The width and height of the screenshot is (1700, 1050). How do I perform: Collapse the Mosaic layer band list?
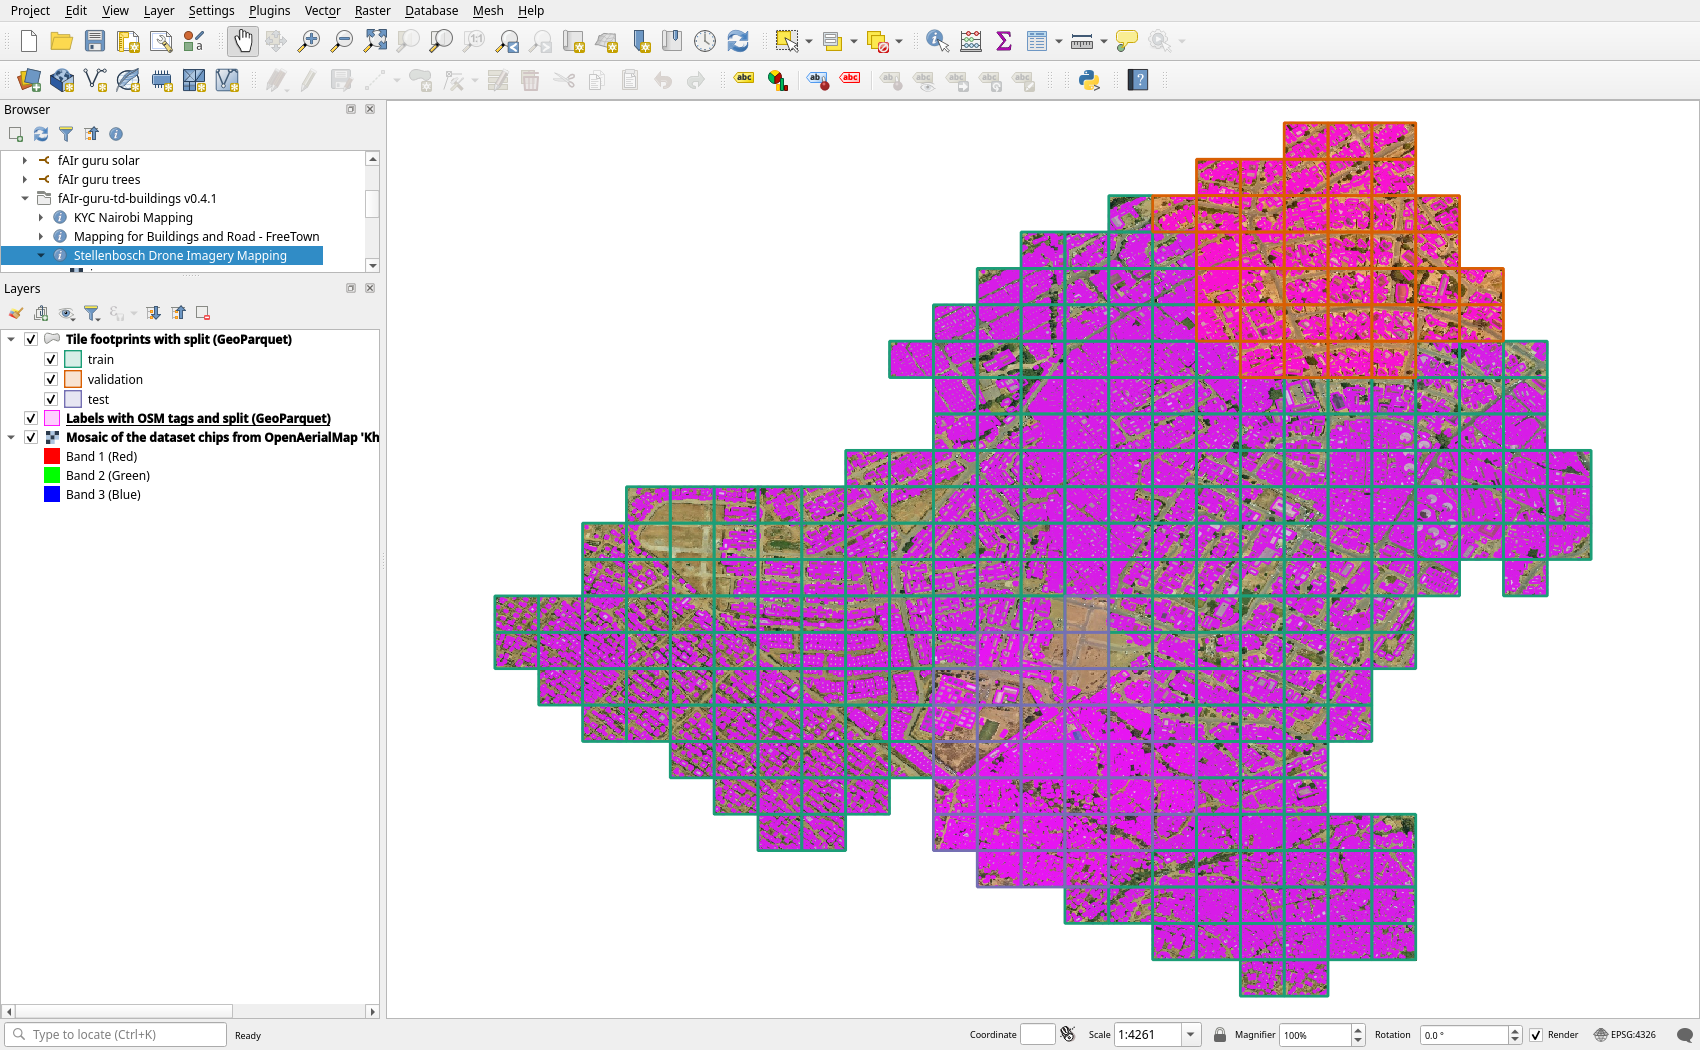pyautogui.click(x=11, y=437)
